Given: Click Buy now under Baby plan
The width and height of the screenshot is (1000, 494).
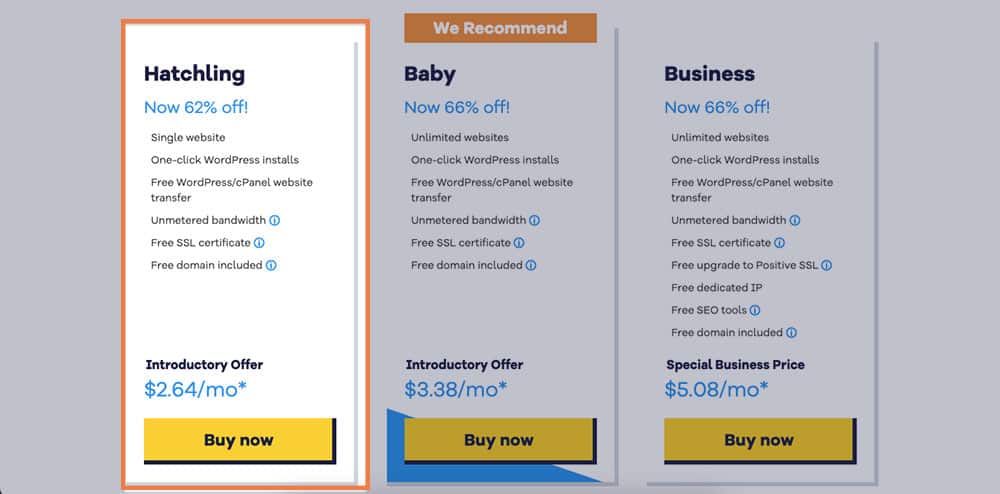Looking at the screenshot, I should click(499, 440).
